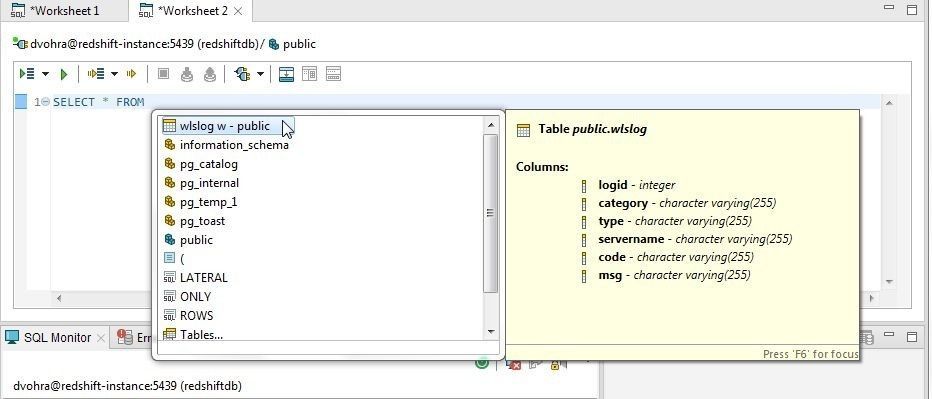932x399 pixels.
Task: Choose the ONLY keyword suggestion
Action: click(x=195, y=297)
